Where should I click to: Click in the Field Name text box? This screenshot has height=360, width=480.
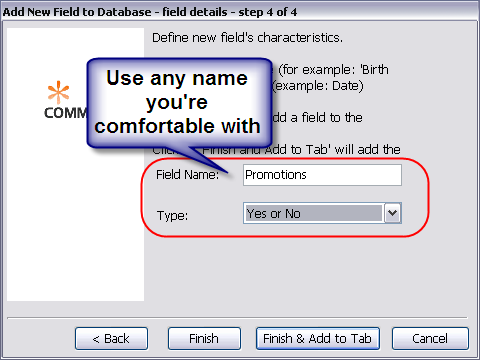coord(322,175)
